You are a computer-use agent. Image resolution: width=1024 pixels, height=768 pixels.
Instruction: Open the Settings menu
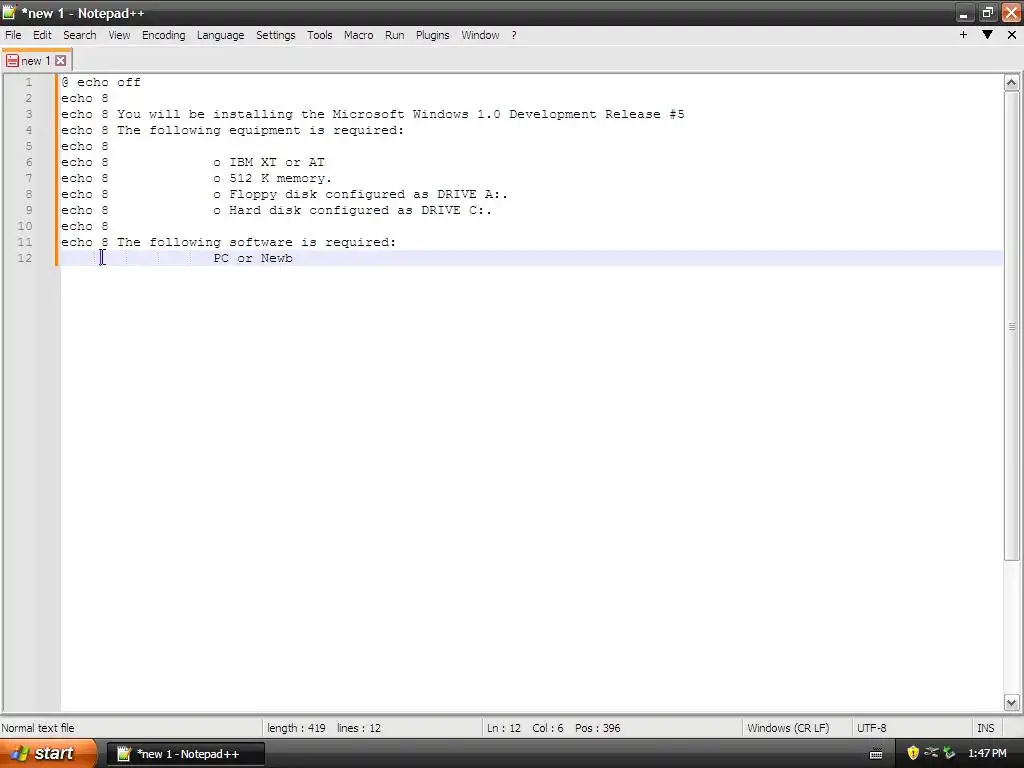pyautogui.click(x=276, y=35)
